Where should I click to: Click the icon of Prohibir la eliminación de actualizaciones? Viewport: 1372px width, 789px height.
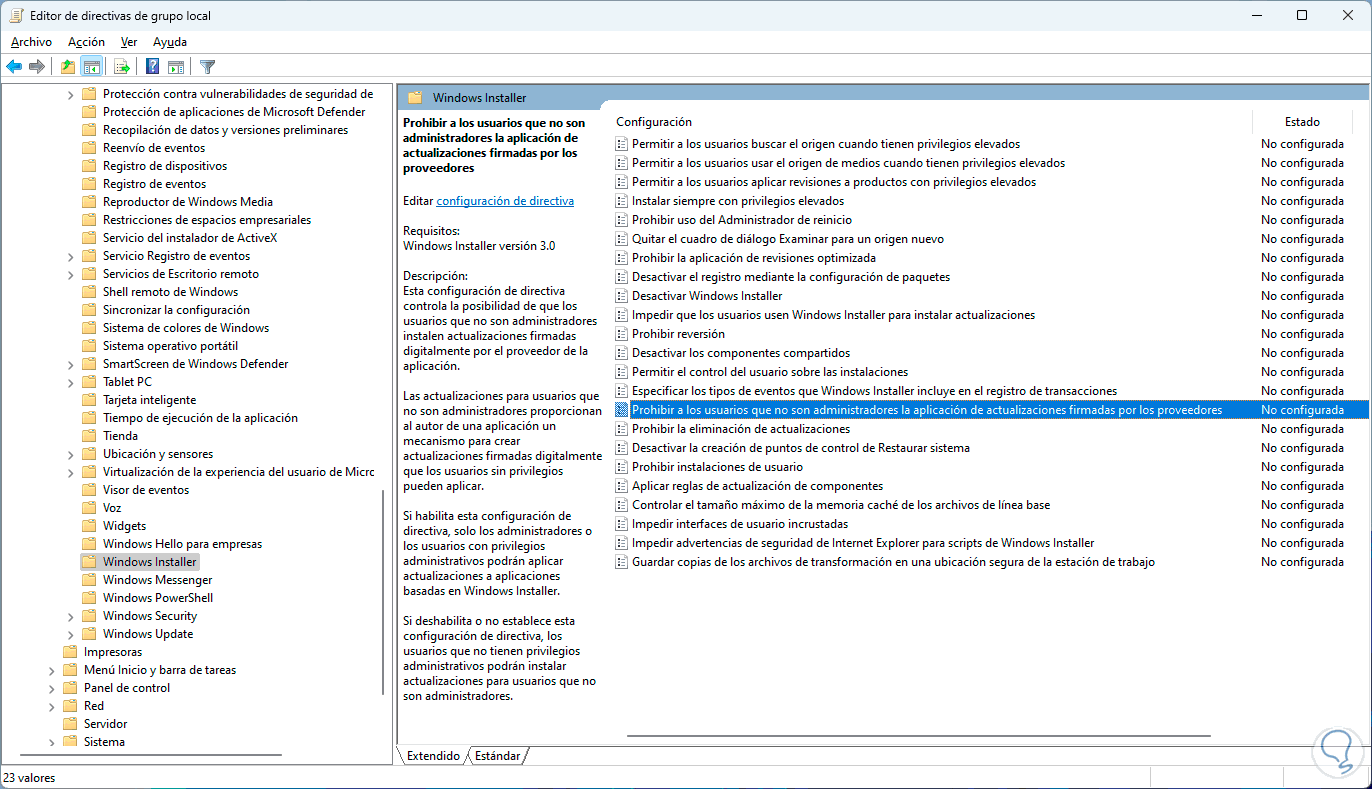621,429
